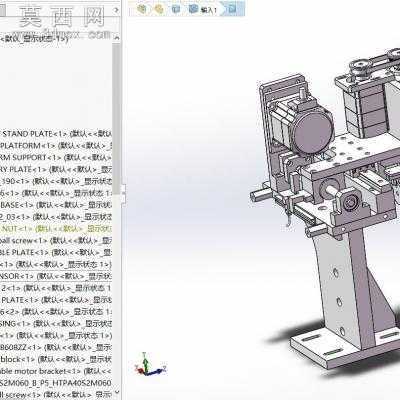400x400 pixels.
Task: Select the BASE<1> tree item
Action: tap(56, 205)
